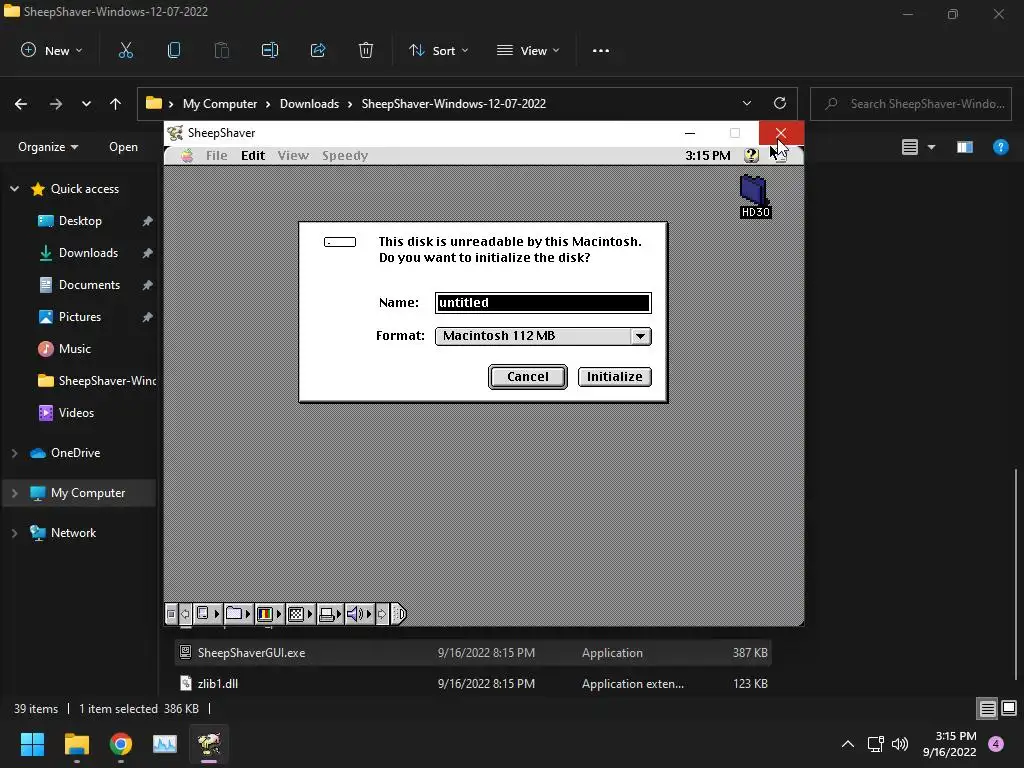Open the printer selector Control Strip module
The image size is (1024, 768).
pos(331,614)
